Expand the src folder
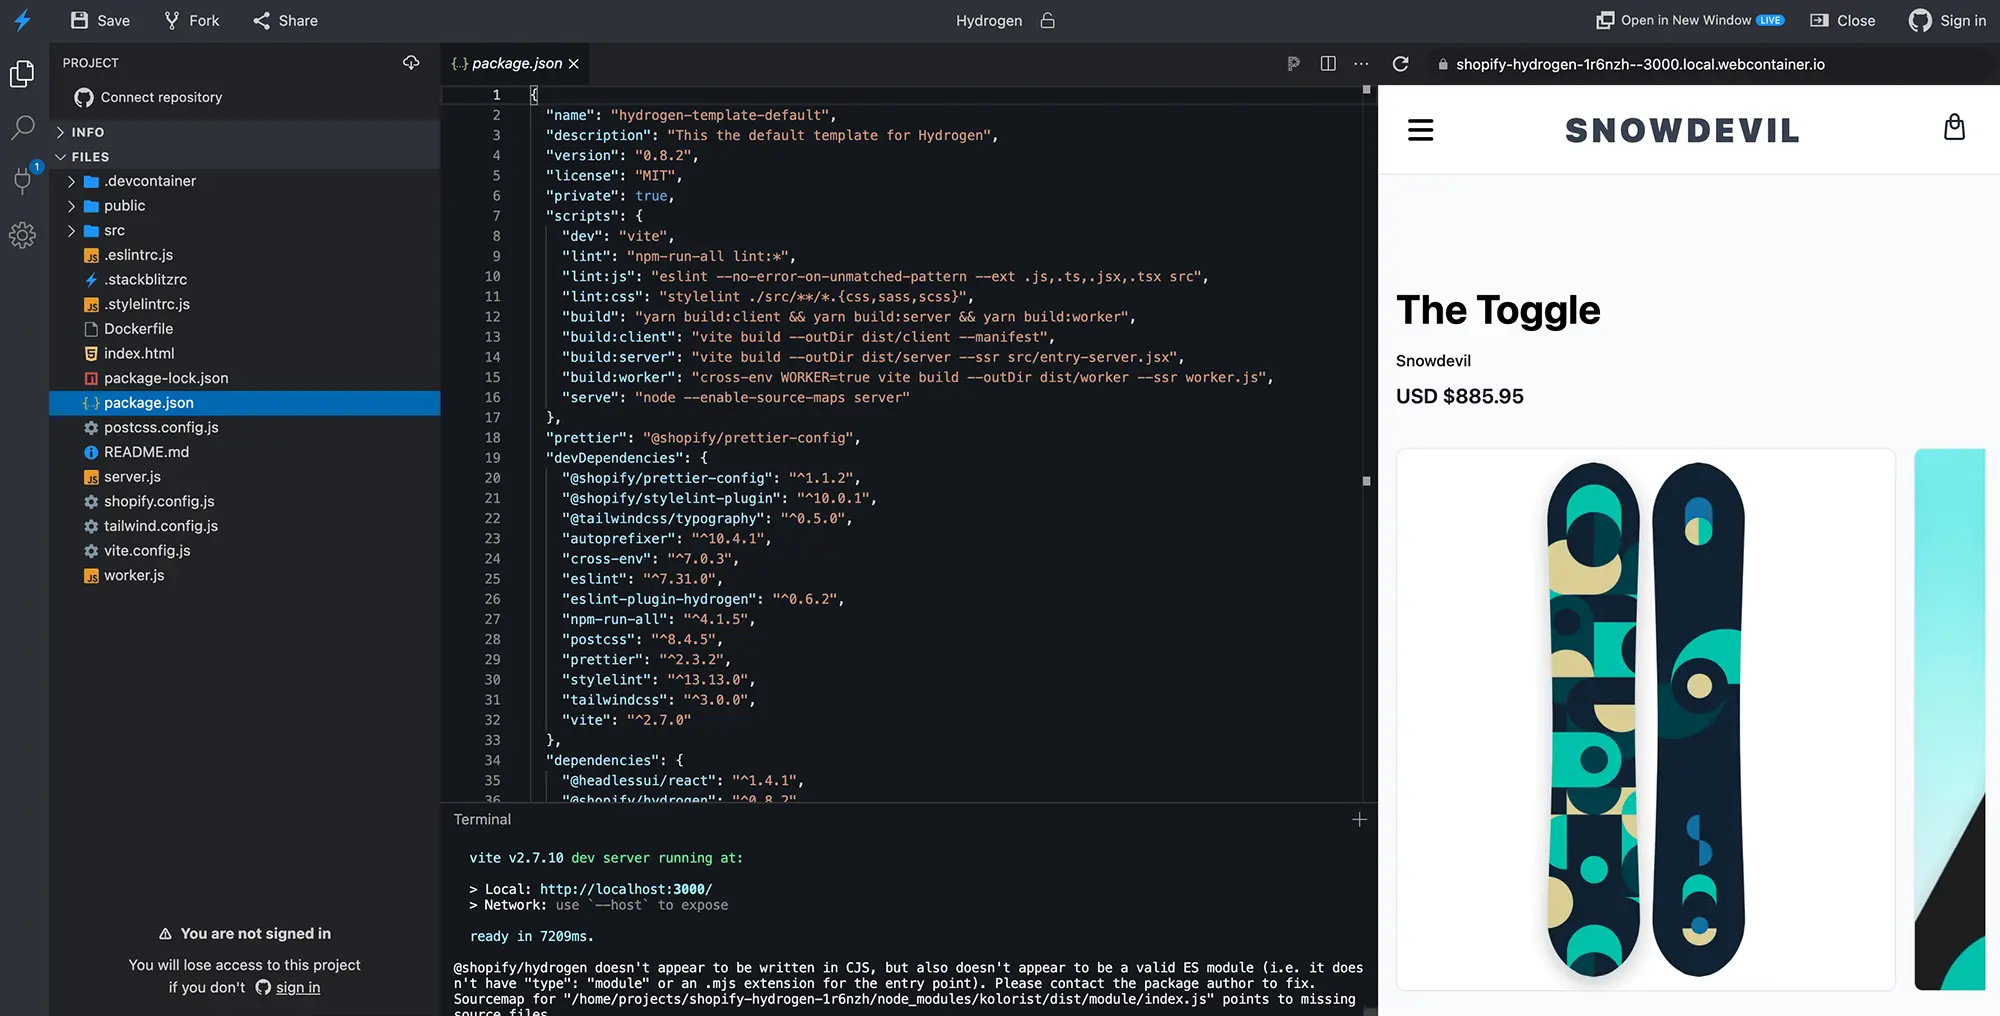The width and height of the screenshot is (2000, 1016). point(244,230)
